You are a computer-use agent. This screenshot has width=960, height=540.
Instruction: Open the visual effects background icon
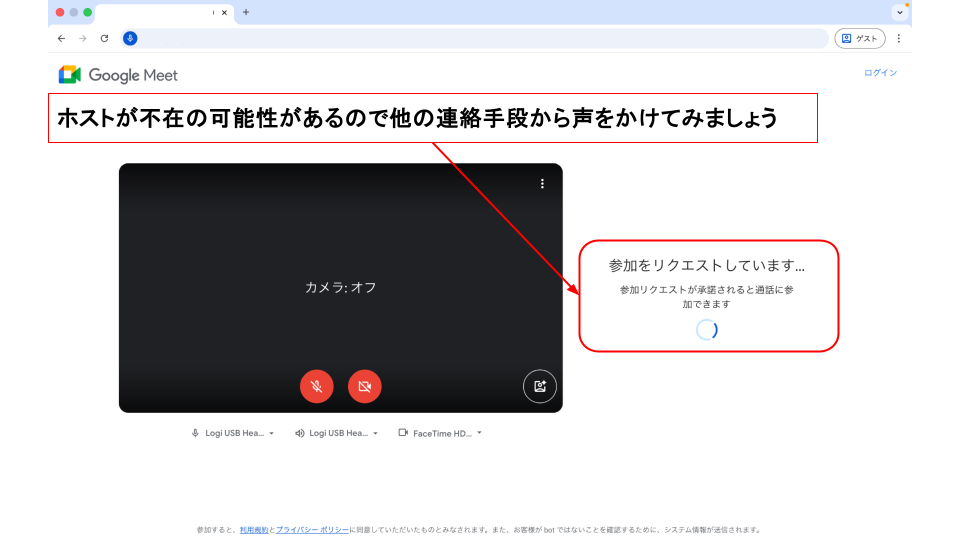[x=540, y=386]
